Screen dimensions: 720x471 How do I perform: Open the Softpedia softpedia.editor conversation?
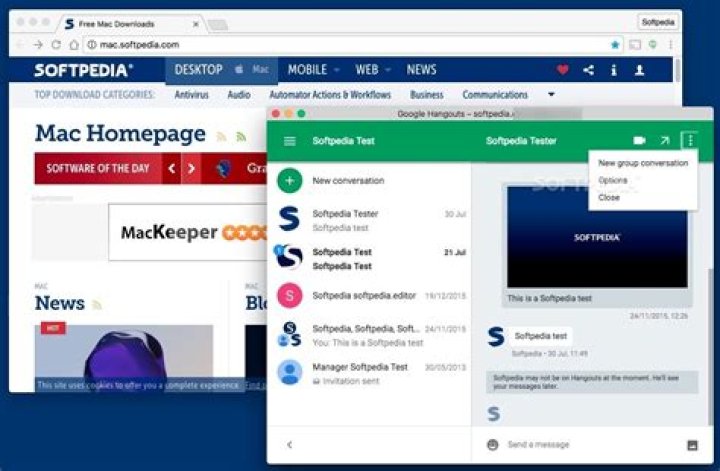pyautogui.click(x=370, y=296)
